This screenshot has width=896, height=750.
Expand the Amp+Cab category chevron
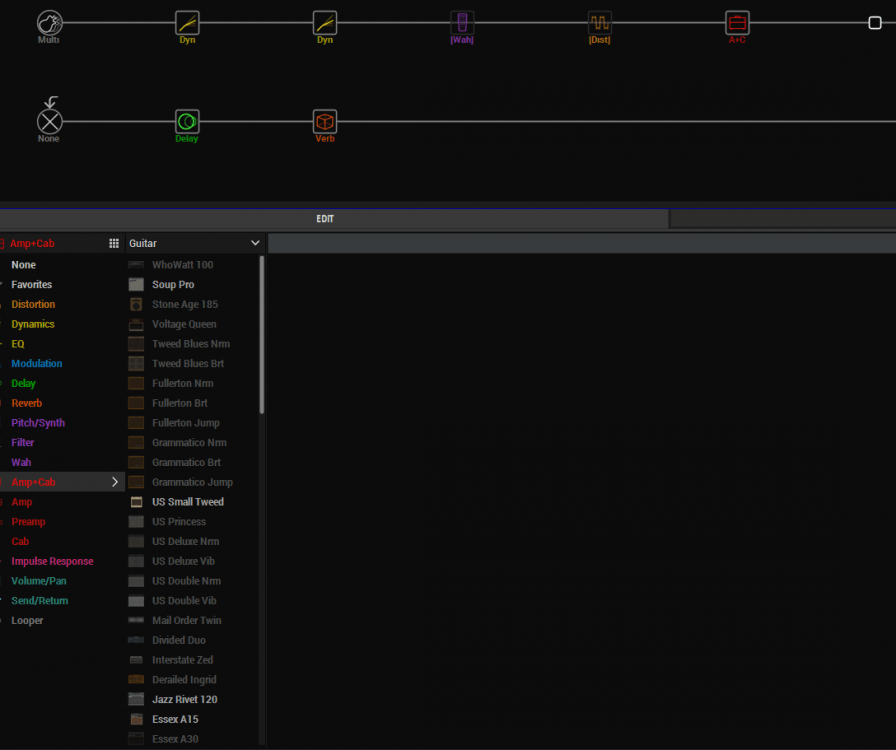(x=115, y=482)
